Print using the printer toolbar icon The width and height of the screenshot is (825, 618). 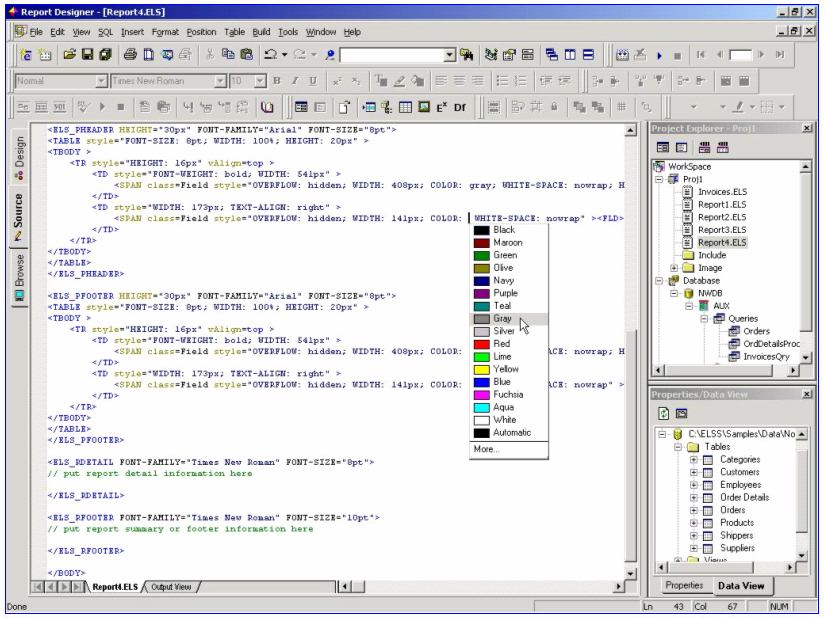click(130, 55)
